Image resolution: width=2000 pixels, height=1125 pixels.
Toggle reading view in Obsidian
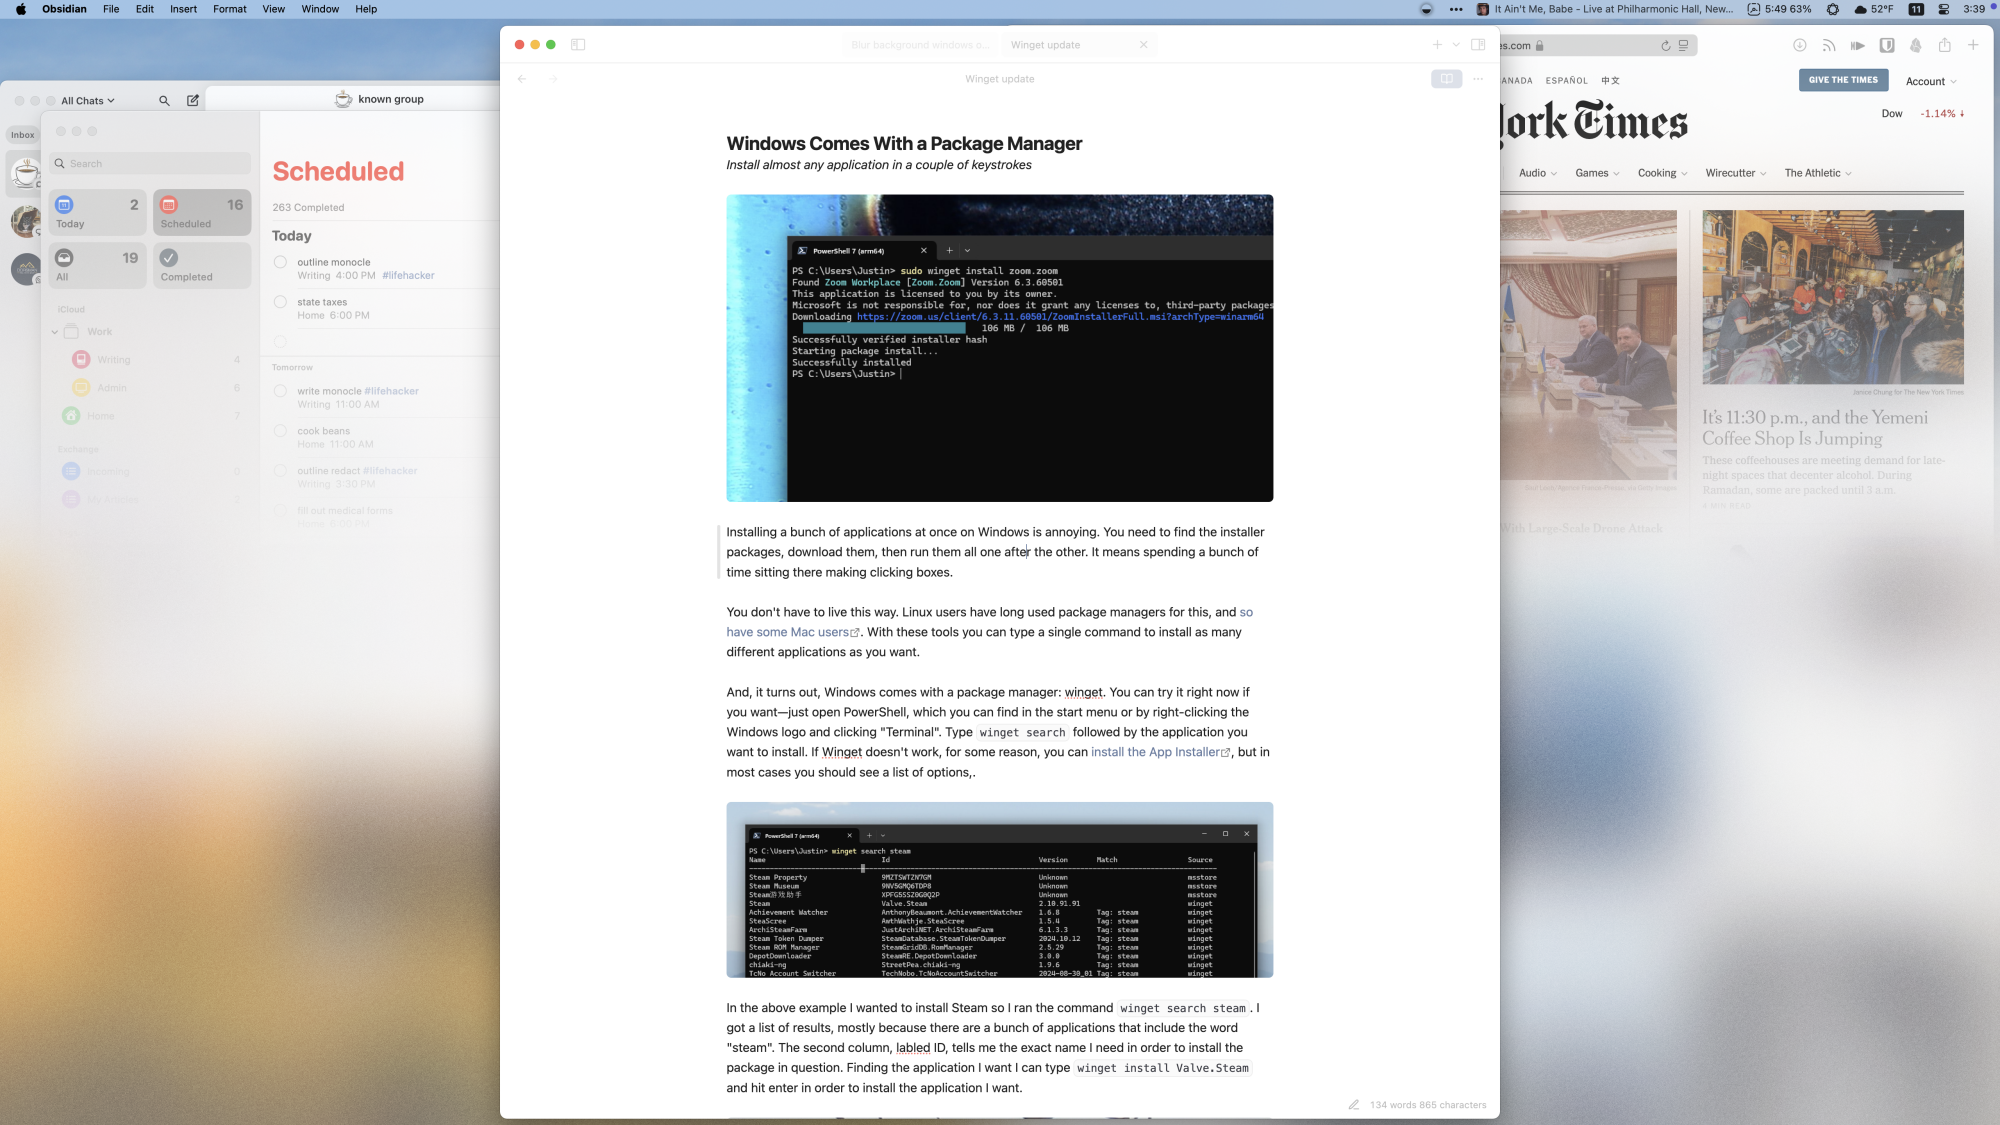(1446, 79)
